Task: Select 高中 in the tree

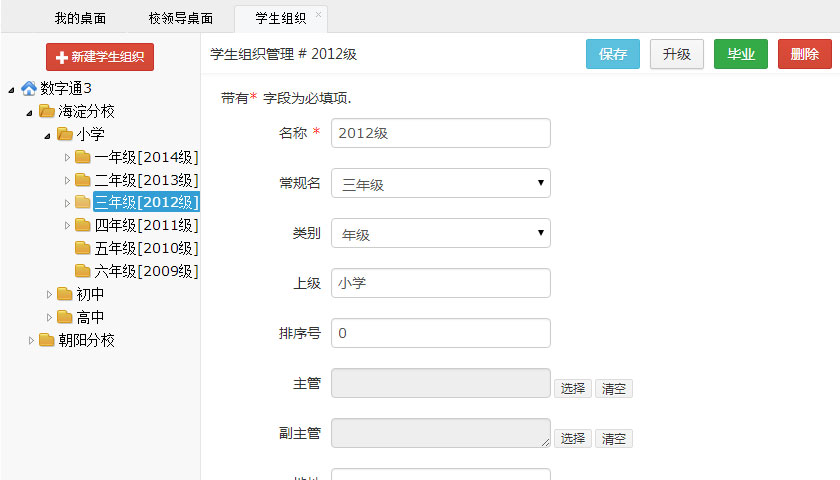Action: 90,317
